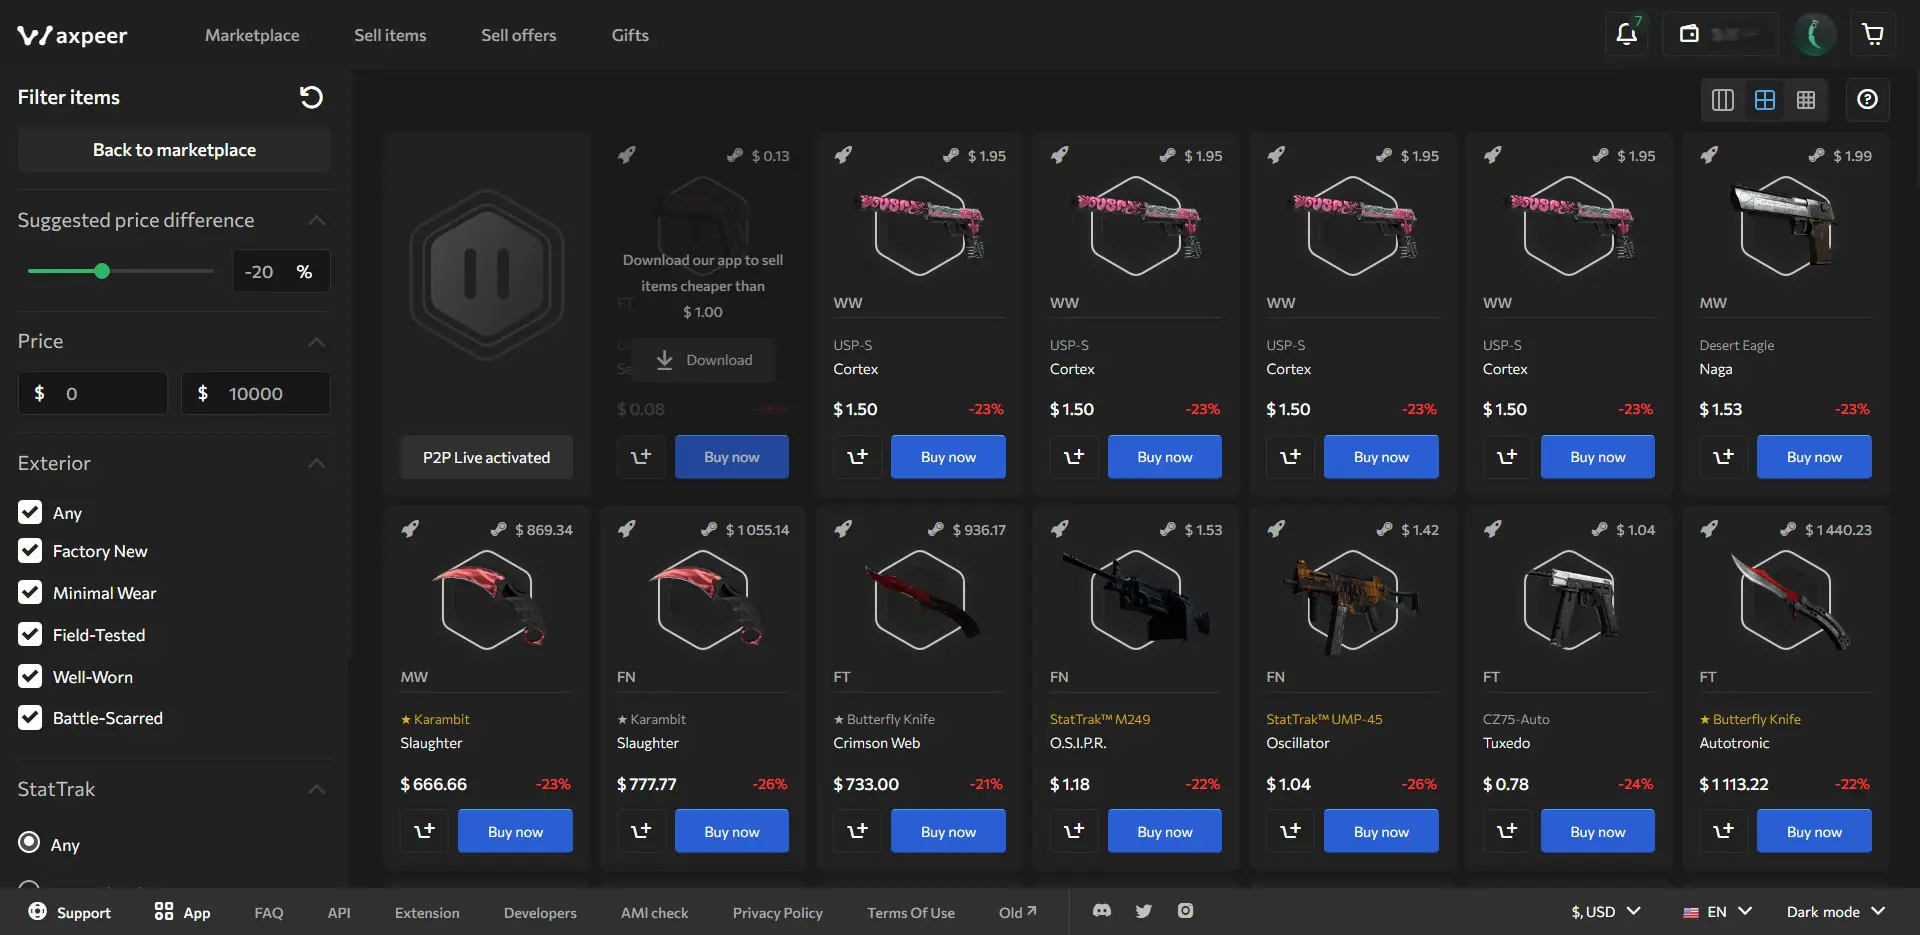Open the EN language dropdown
This screenshot has height=935, width=1920.
point(1717,912)
